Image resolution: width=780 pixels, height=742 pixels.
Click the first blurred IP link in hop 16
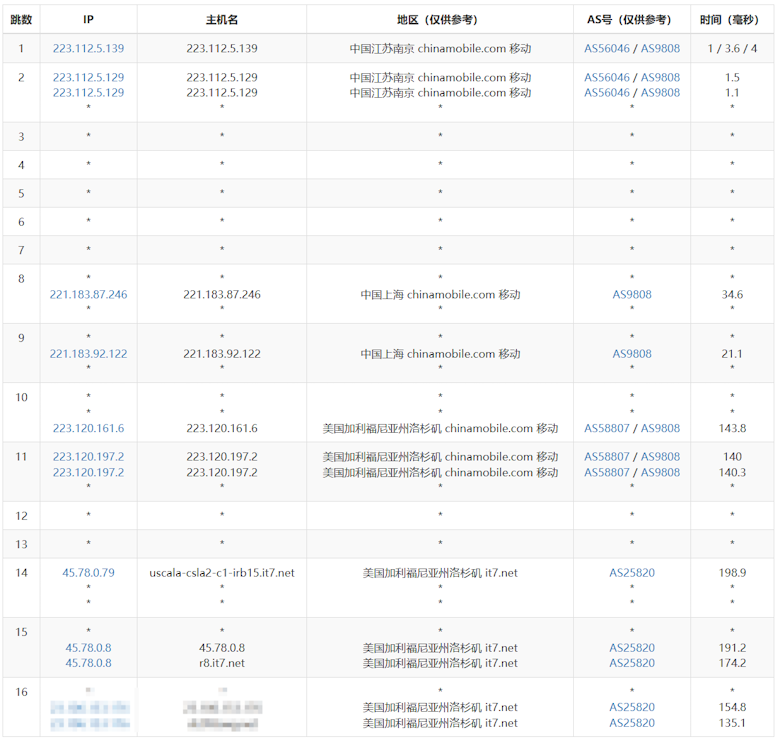pos(90,707)
